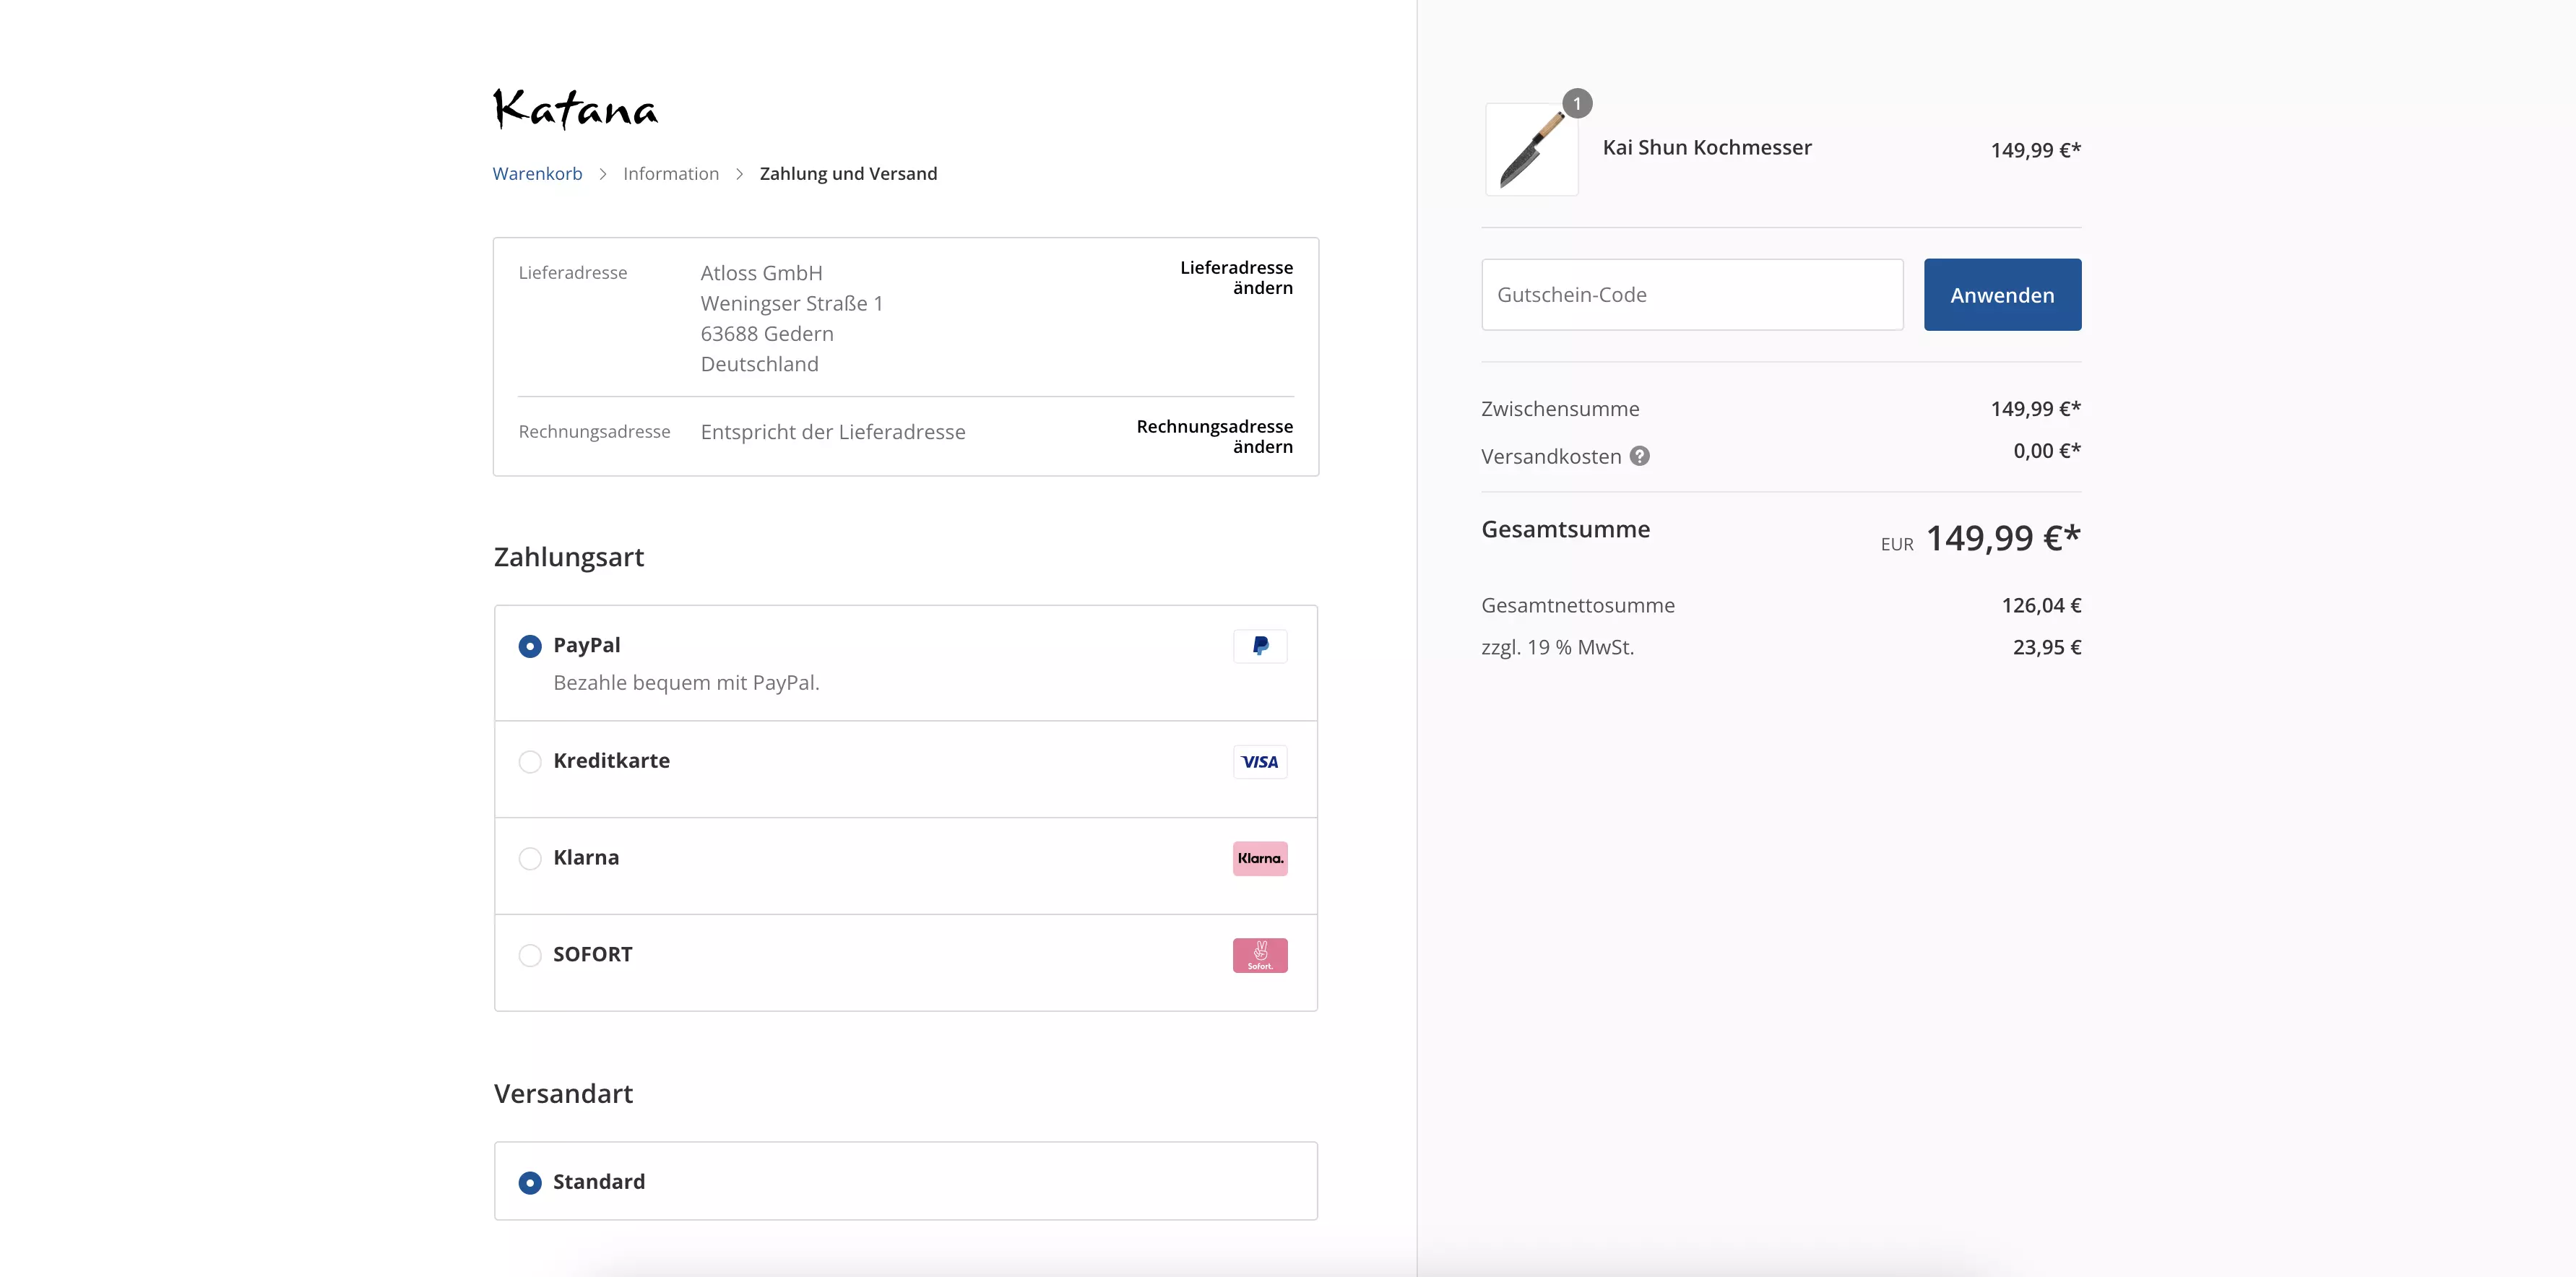2576x1277 pixels.
Task: Click 'Entspricht der Lieferadresse' text
Action: pos(833,432)
